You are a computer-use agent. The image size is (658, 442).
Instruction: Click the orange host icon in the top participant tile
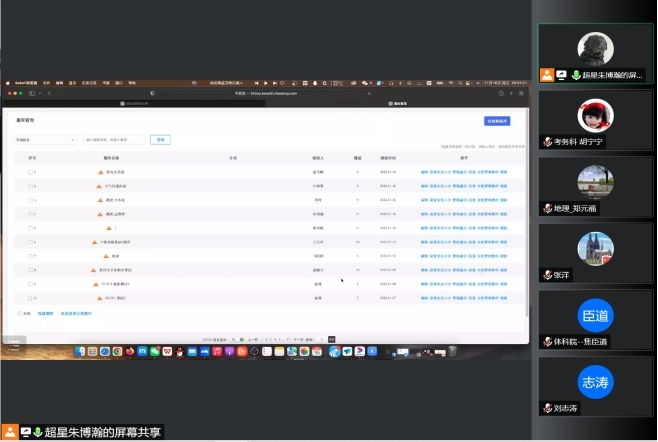coord(547,75)
